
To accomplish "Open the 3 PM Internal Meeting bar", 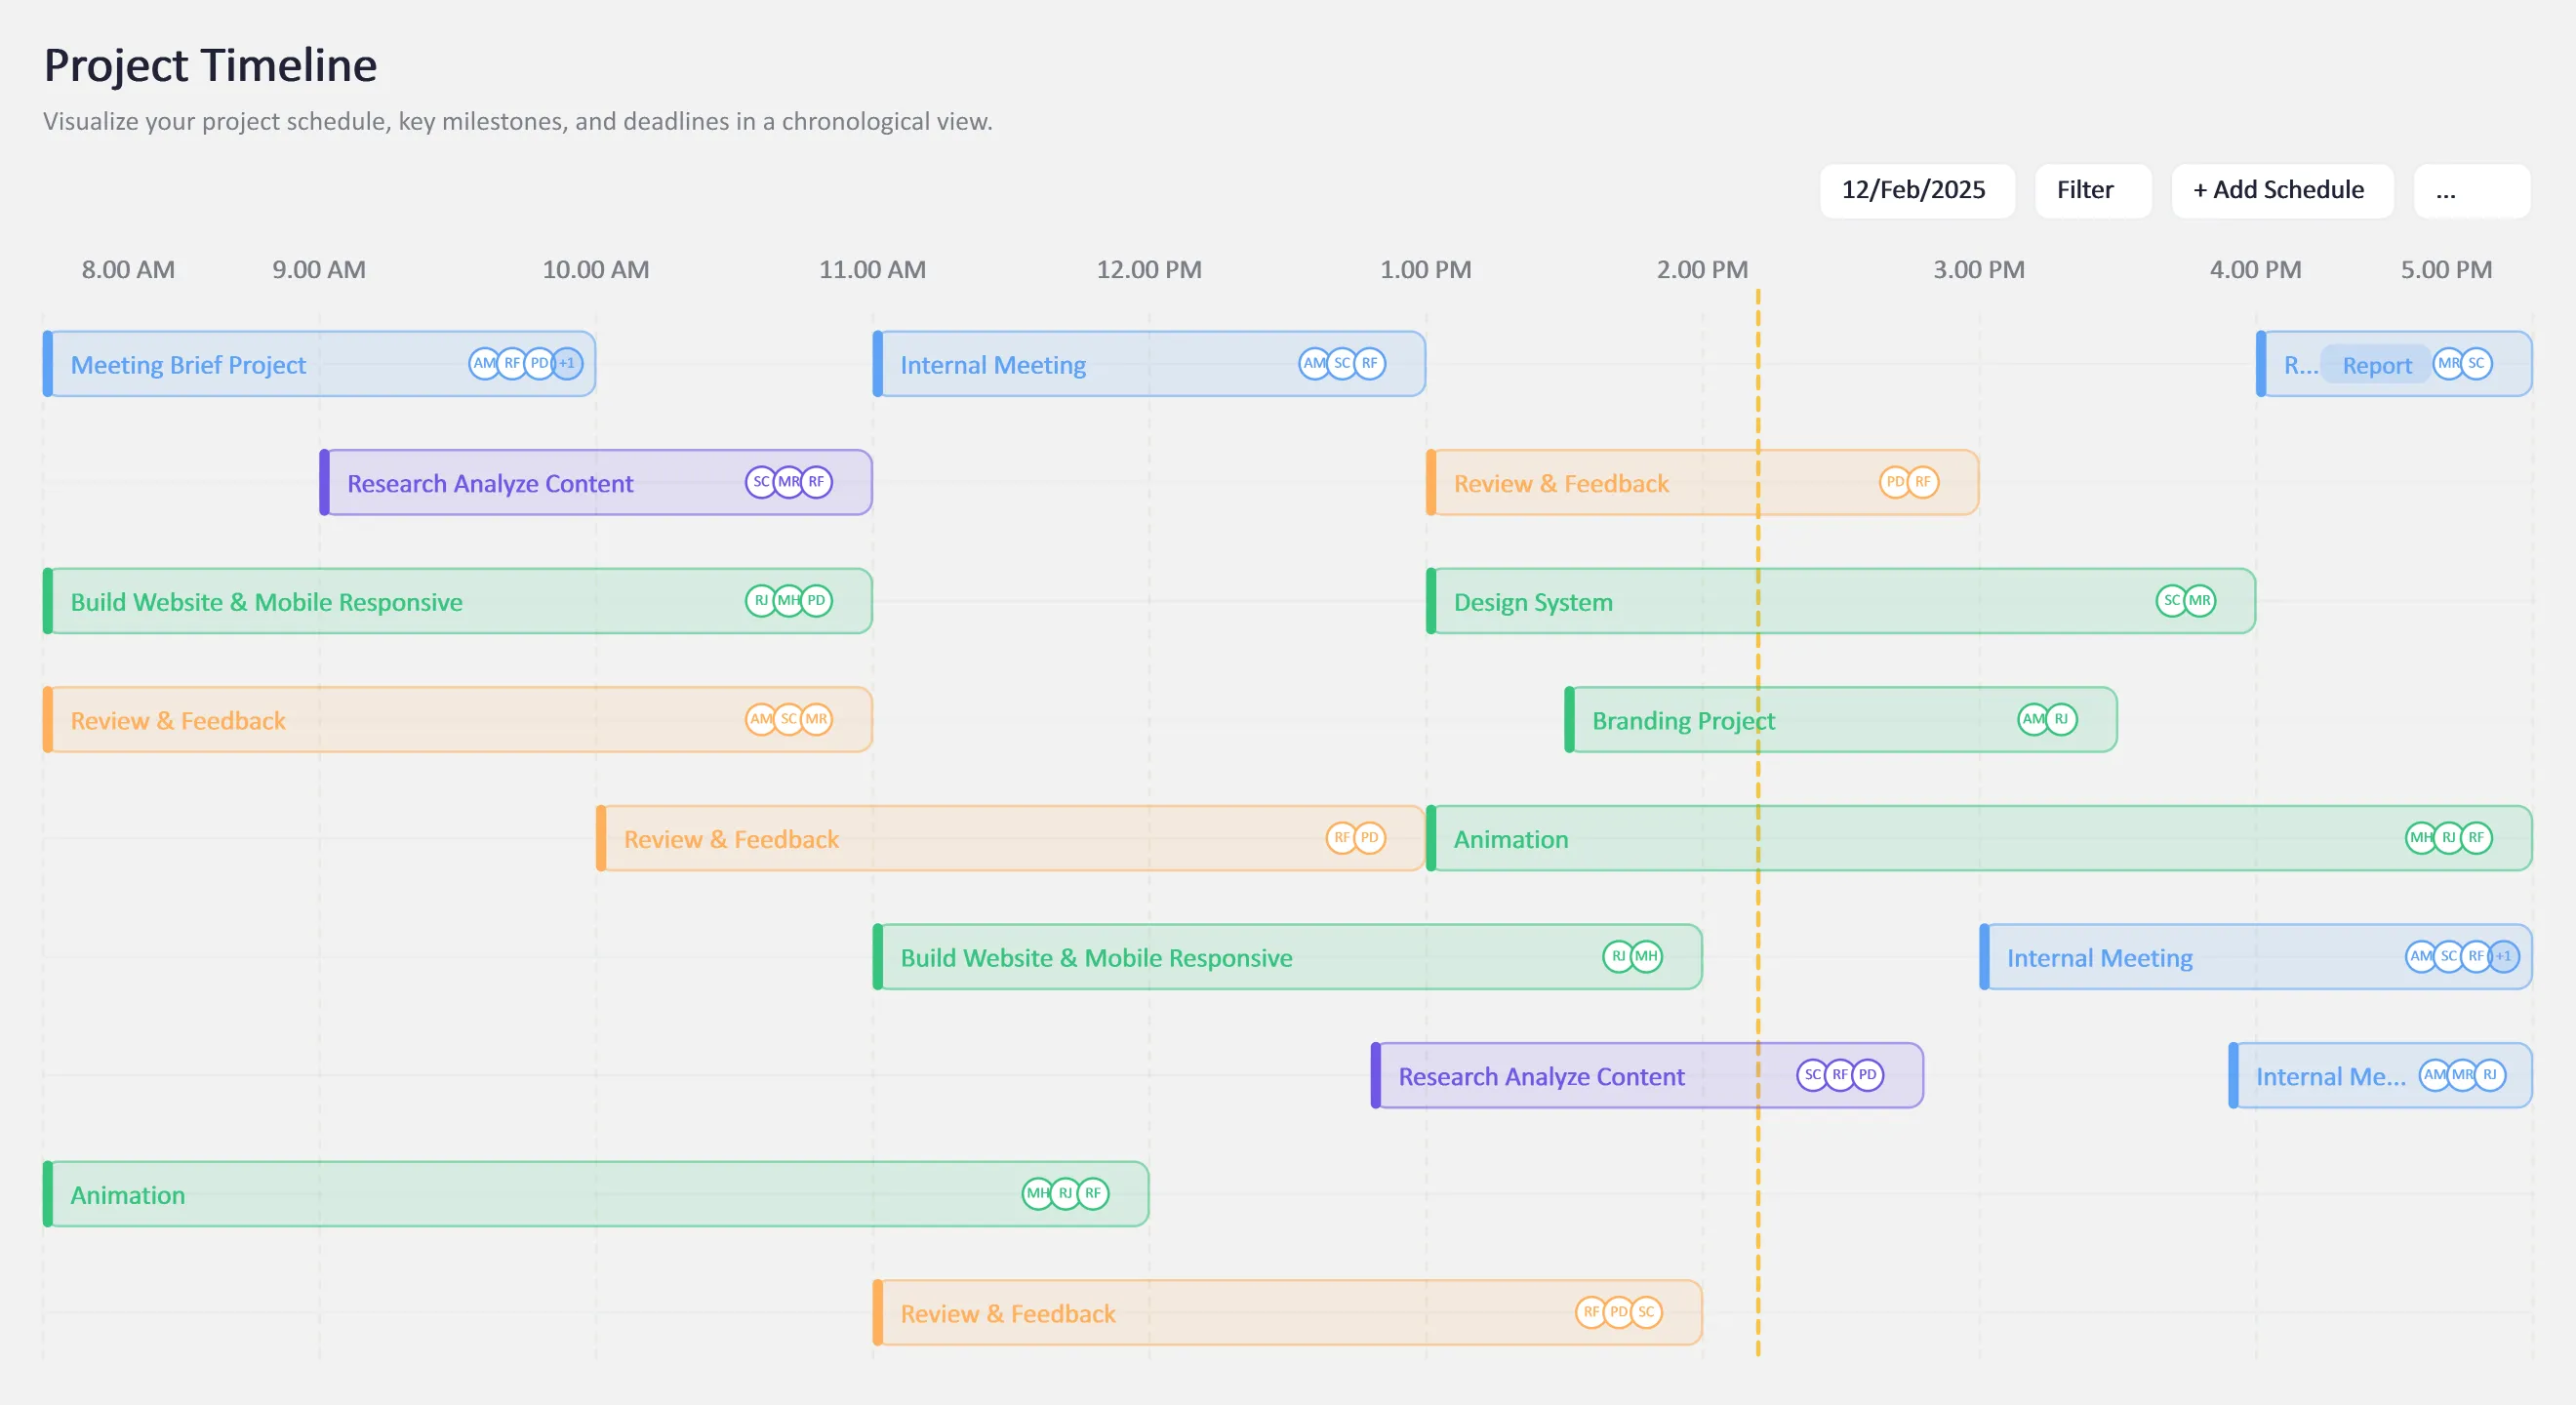I will 2256,957.
